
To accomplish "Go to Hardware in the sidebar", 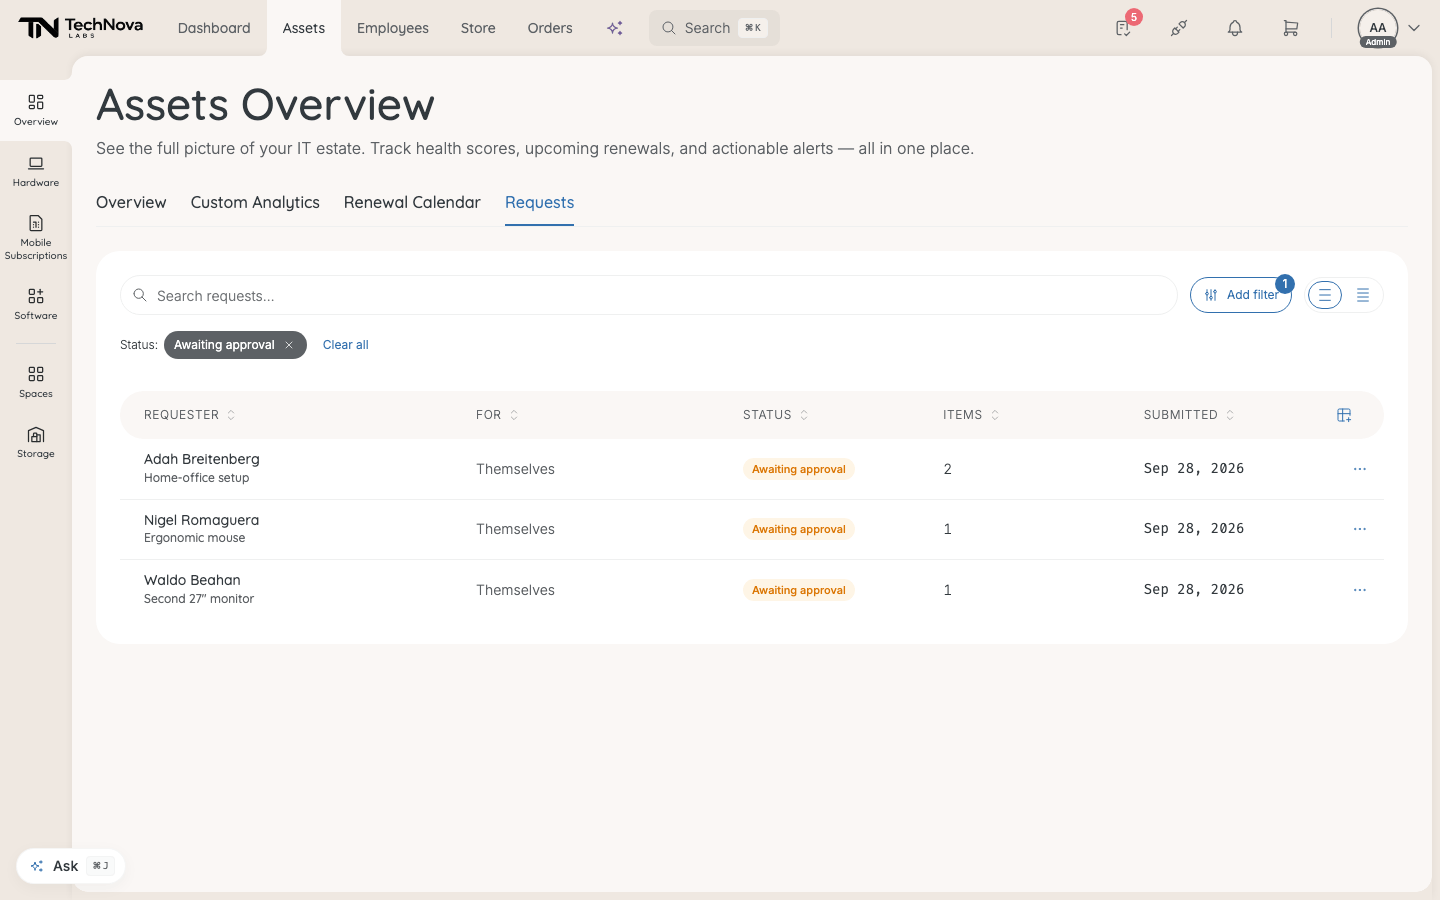I will (x=36, y=171).
